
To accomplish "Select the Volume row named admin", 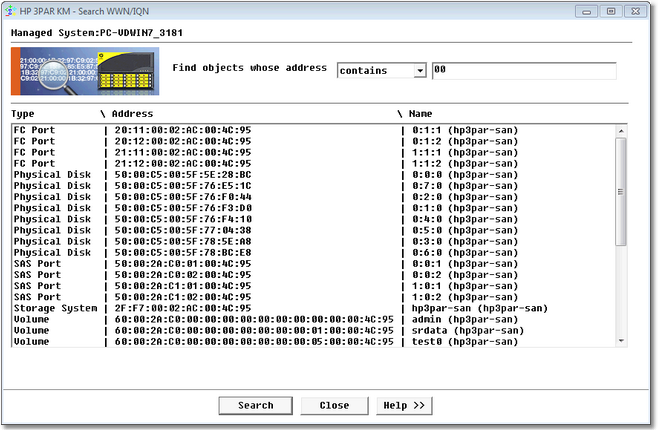I will (313, 319).
